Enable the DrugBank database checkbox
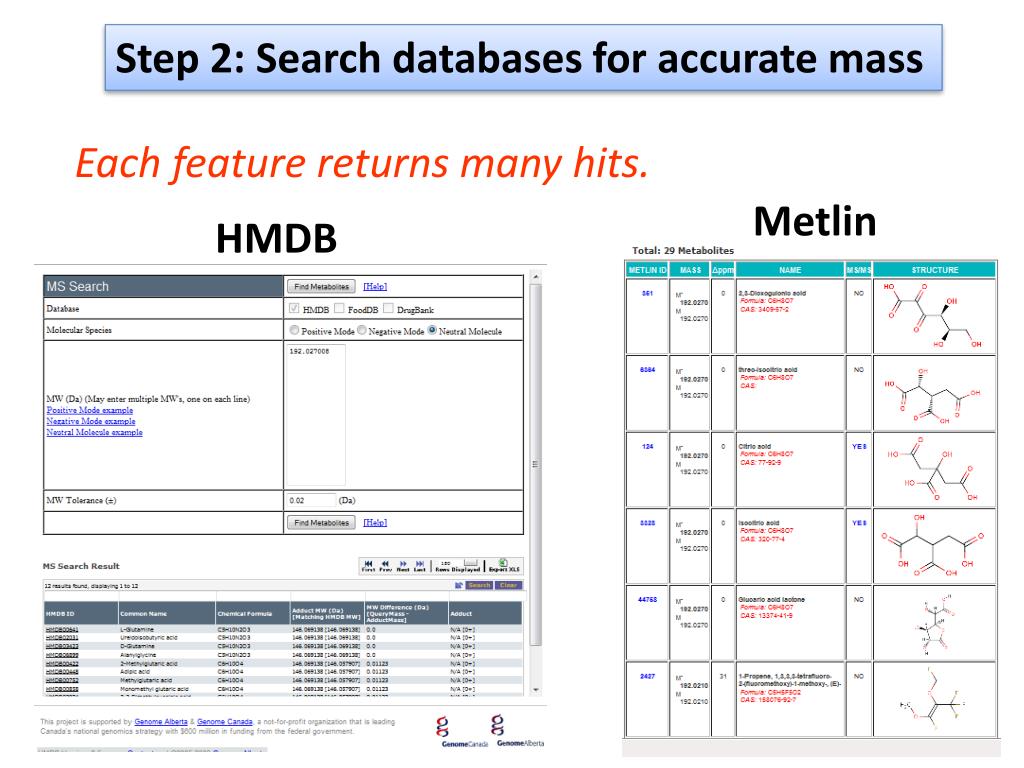The image size is (1024, 768). point(388,308)
